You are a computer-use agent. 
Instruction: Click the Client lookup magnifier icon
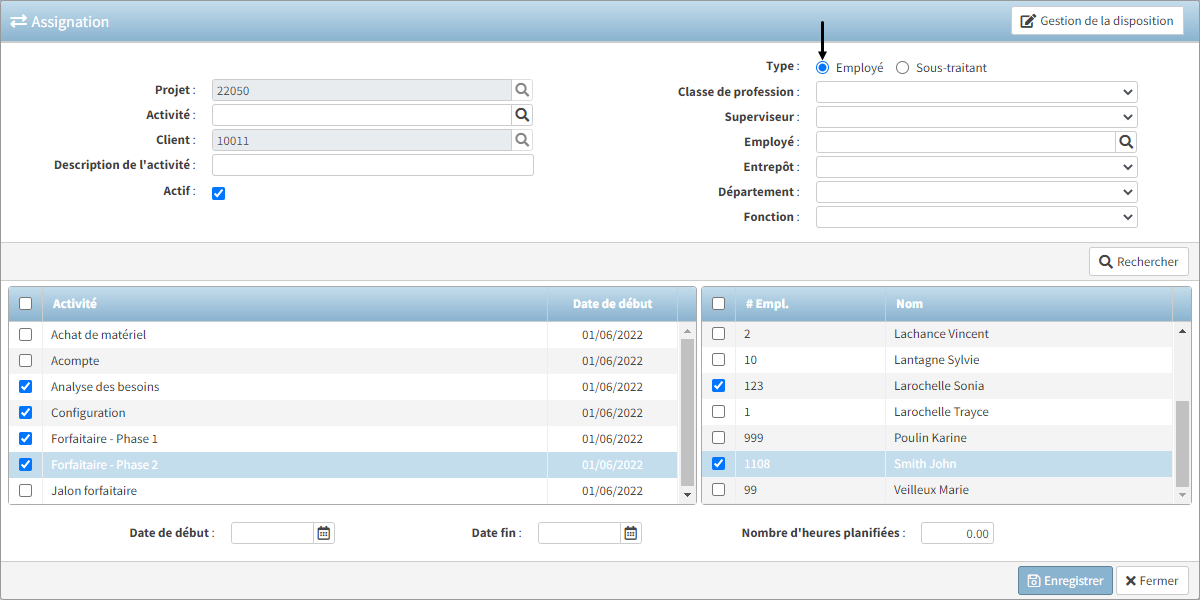pos(522,139)
